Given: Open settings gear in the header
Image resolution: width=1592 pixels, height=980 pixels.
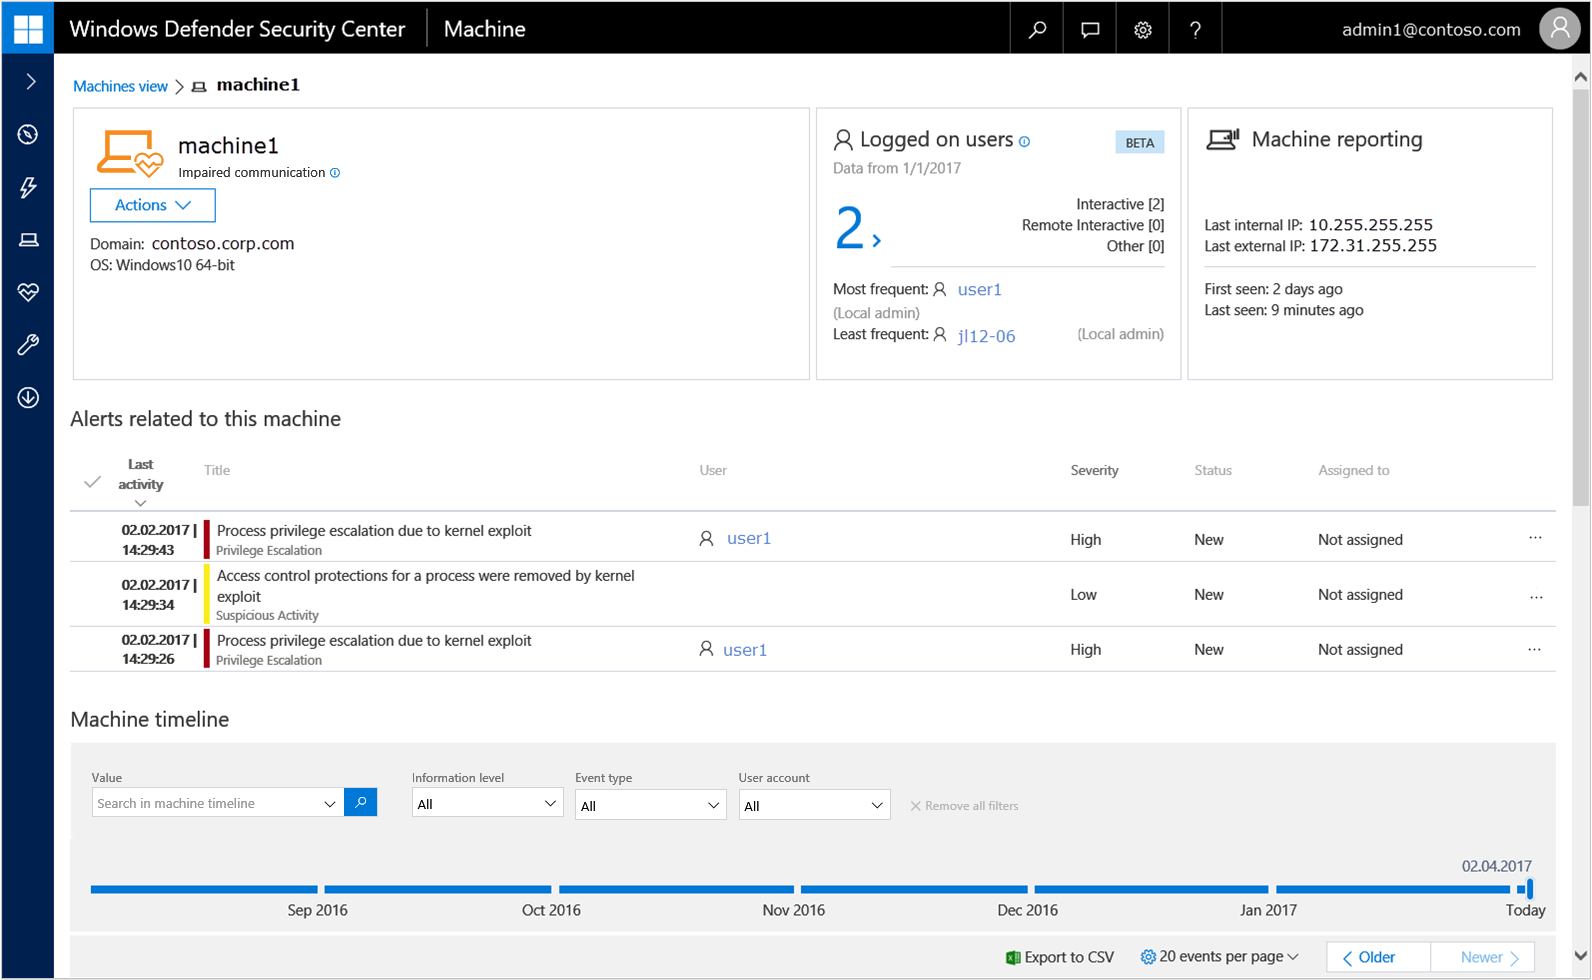Looking at the screenshot, I should point(1143,29).
